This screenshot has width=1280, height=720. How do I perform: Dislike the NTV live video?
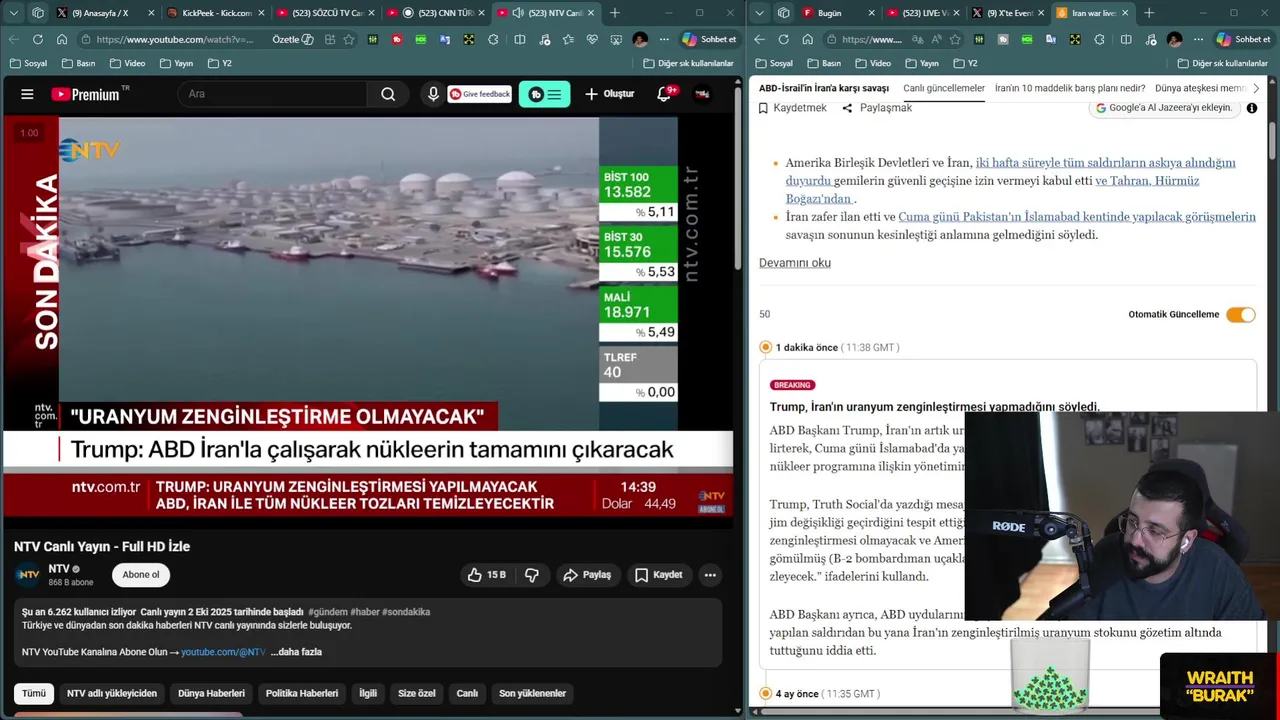(532, 575)
